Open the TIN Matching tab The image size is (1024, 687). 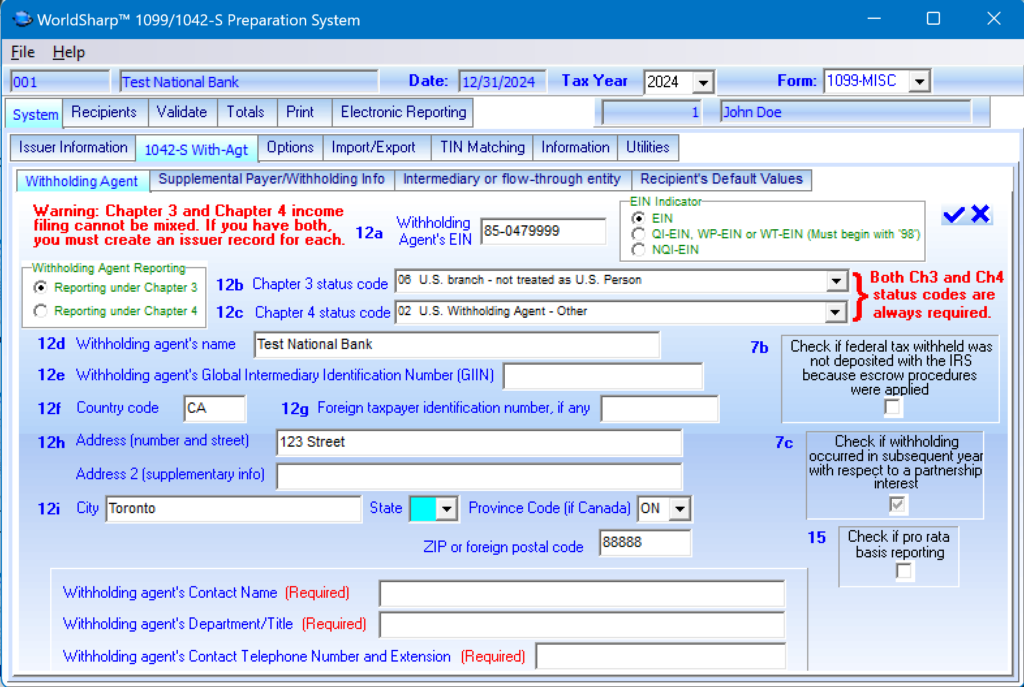[x=482, y=148]
